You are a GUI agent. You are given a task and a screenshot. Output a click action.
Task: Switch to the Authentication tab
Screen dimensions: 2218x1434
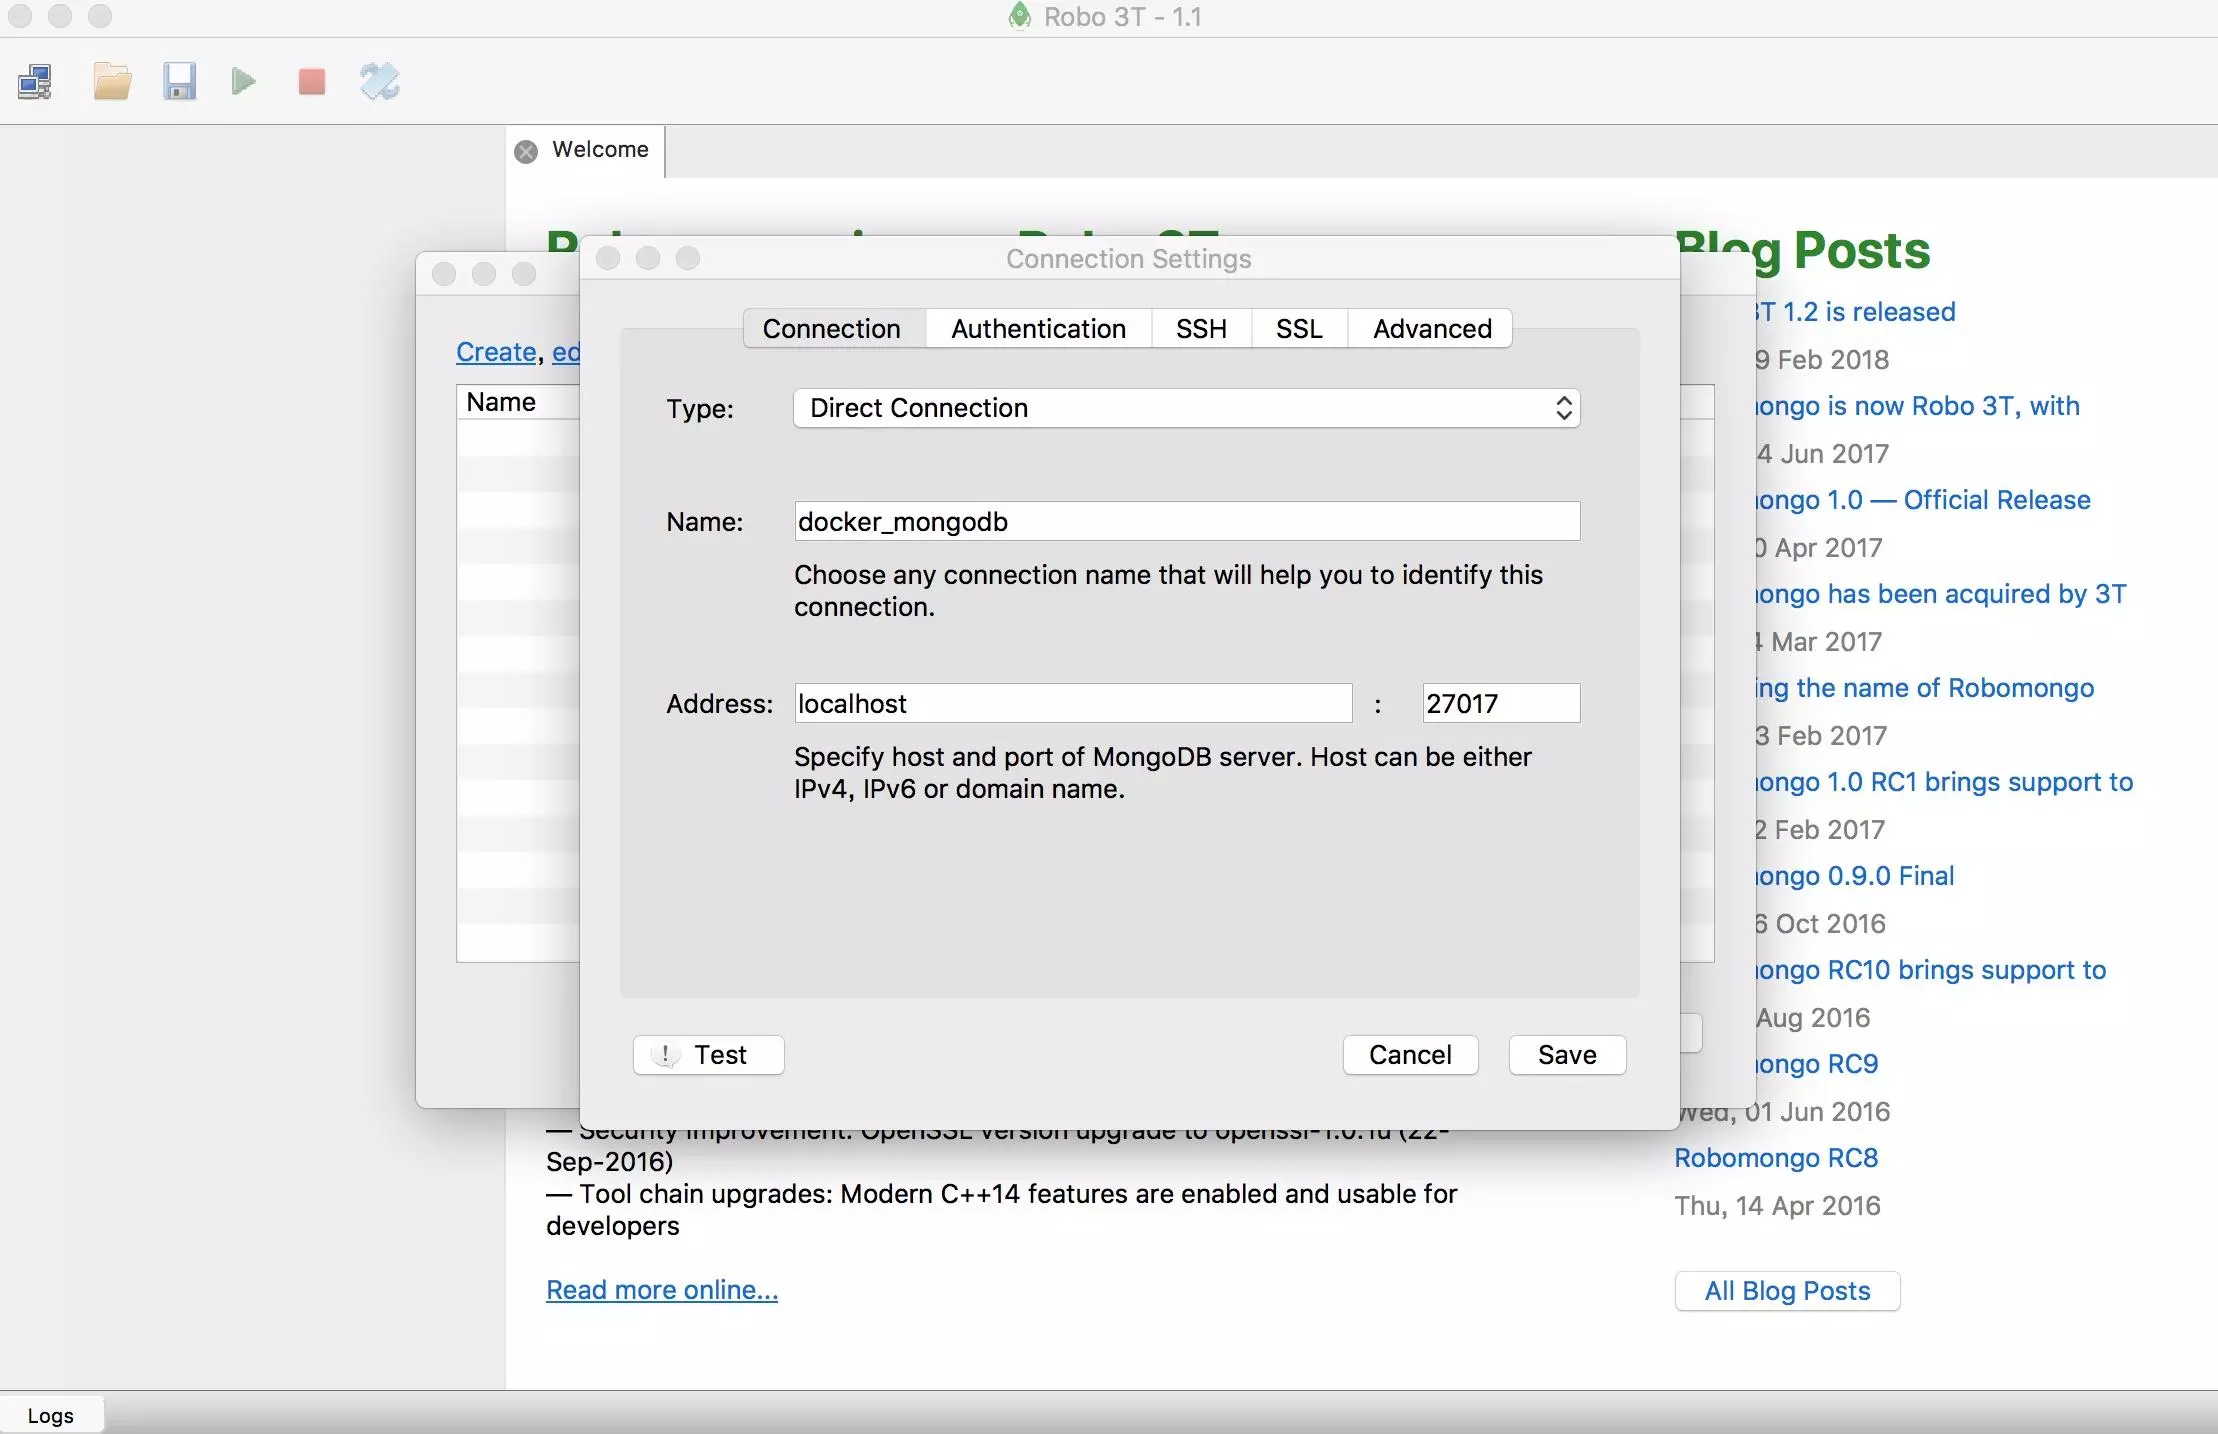[x=1038, y=329]
